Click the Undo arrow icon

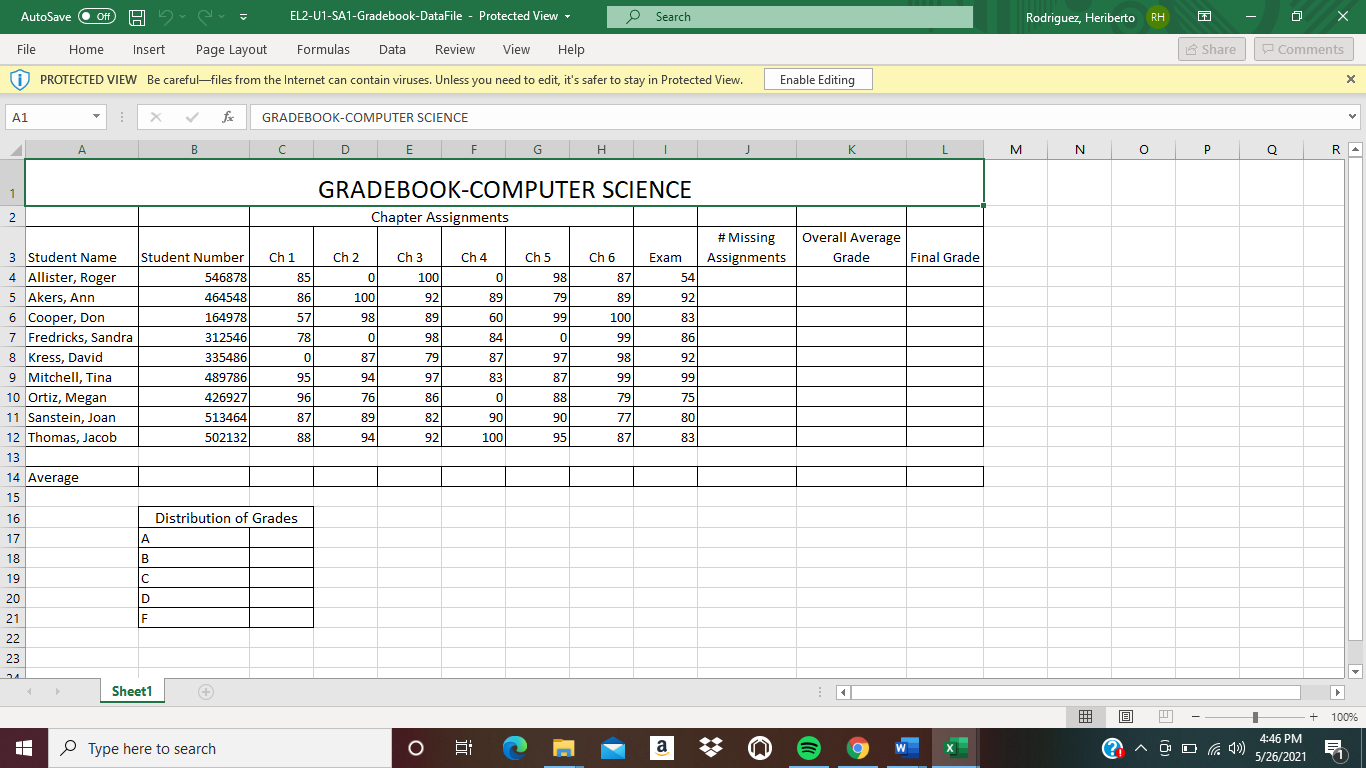point(168,17)
